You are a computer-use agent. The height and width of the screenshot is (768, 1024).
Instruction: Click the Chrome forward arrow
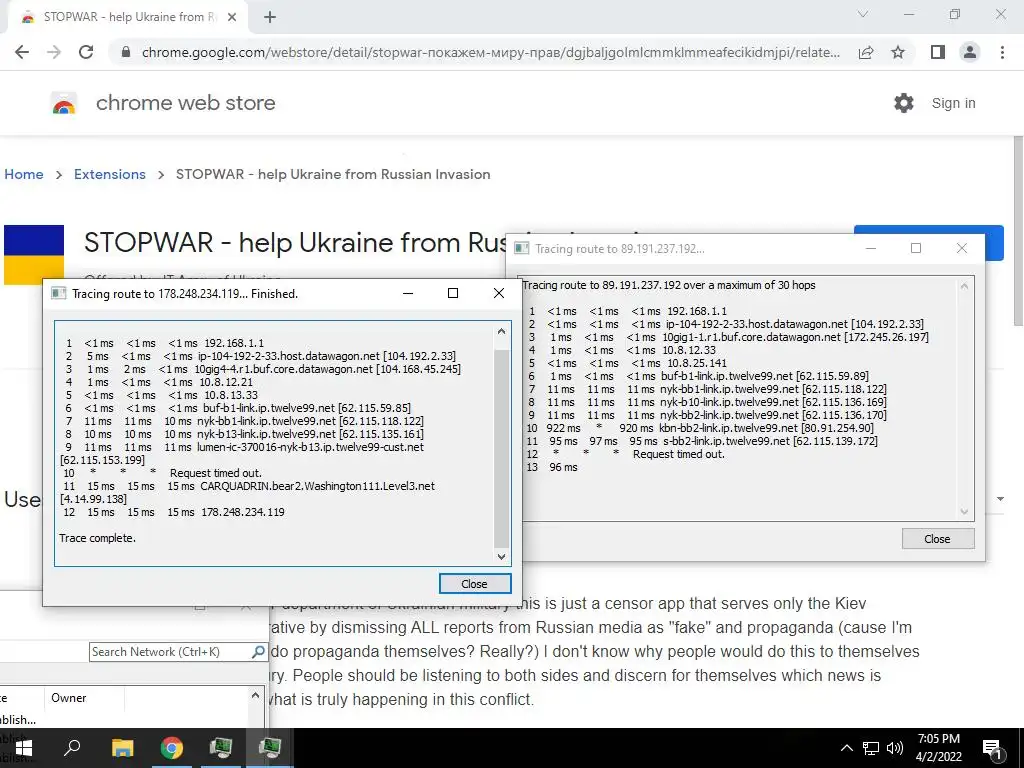click(54, 52)
